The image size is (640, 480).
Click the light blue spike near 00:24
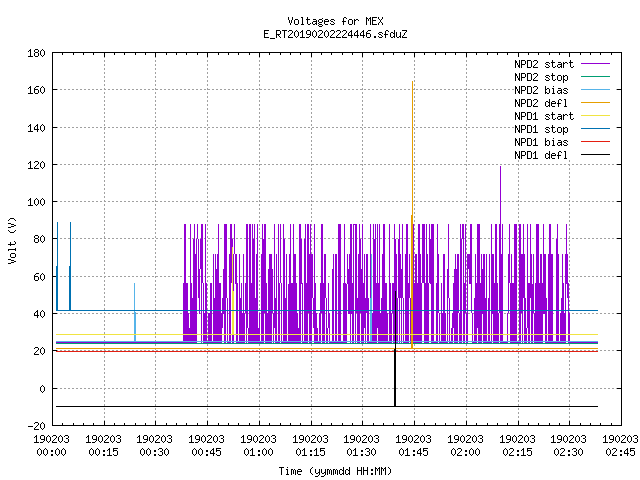point(135,312)
